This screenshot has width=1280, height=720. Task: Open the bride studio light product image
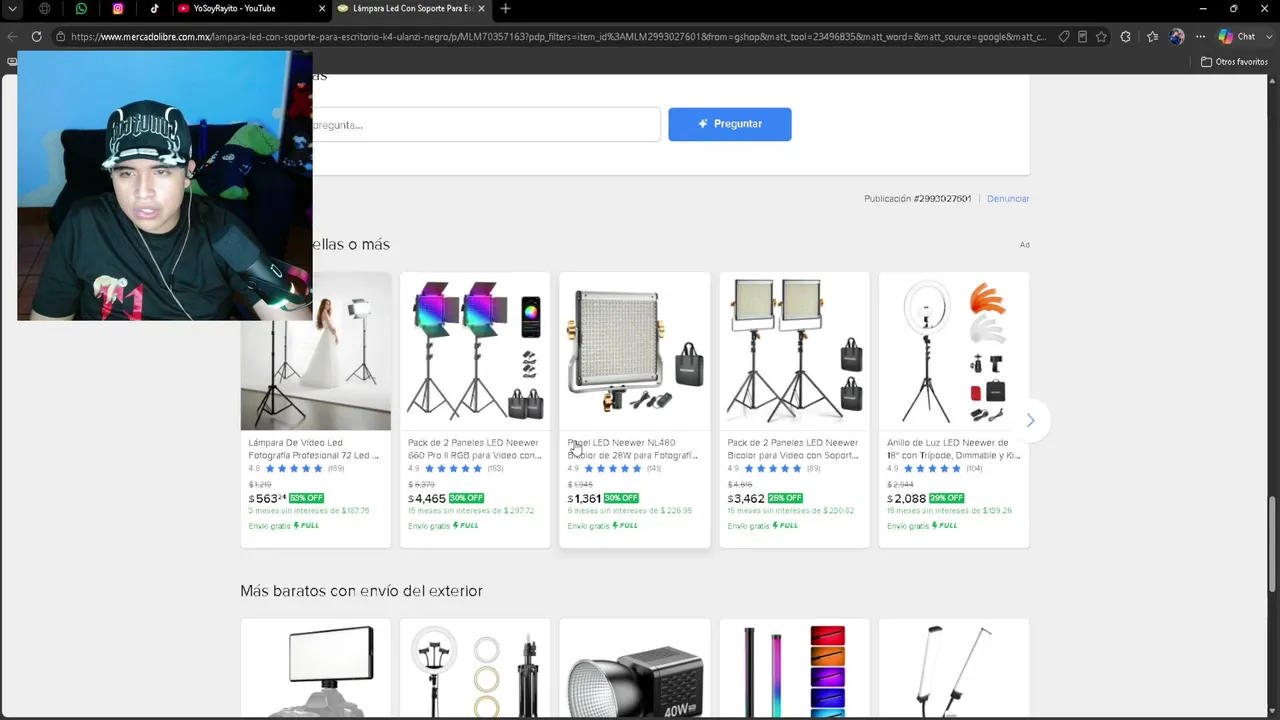(x=316, y=351)
